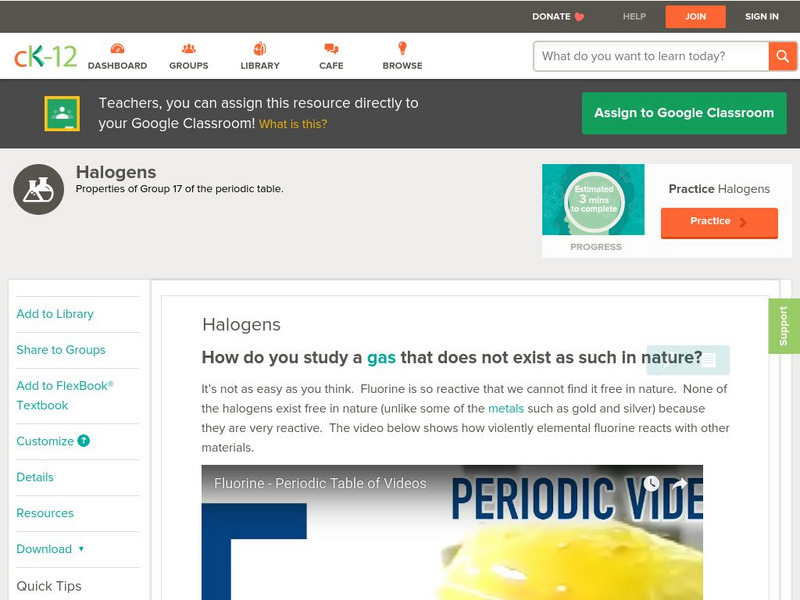The height and width of the screenshot is (600, 800).
Task: Click the video watch later clock icon
Action: (651, 483)
